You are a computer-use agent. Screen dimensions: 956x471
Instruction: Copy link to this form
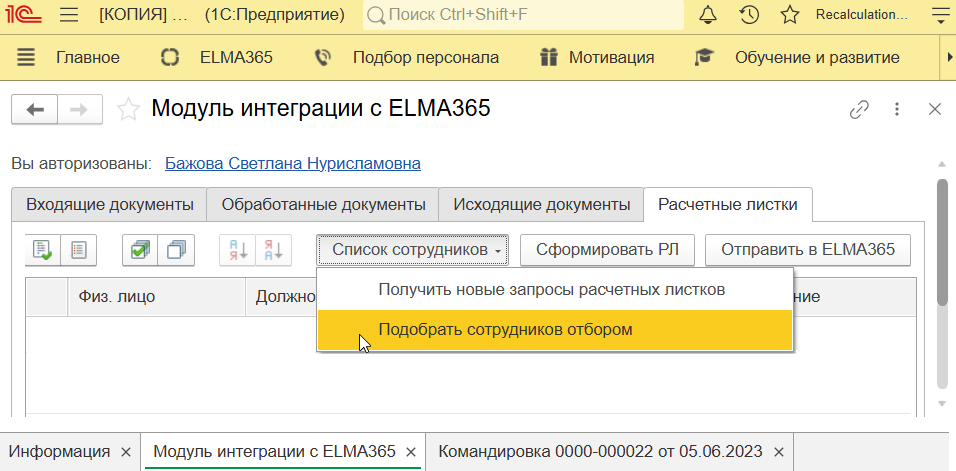pos(859,110)
